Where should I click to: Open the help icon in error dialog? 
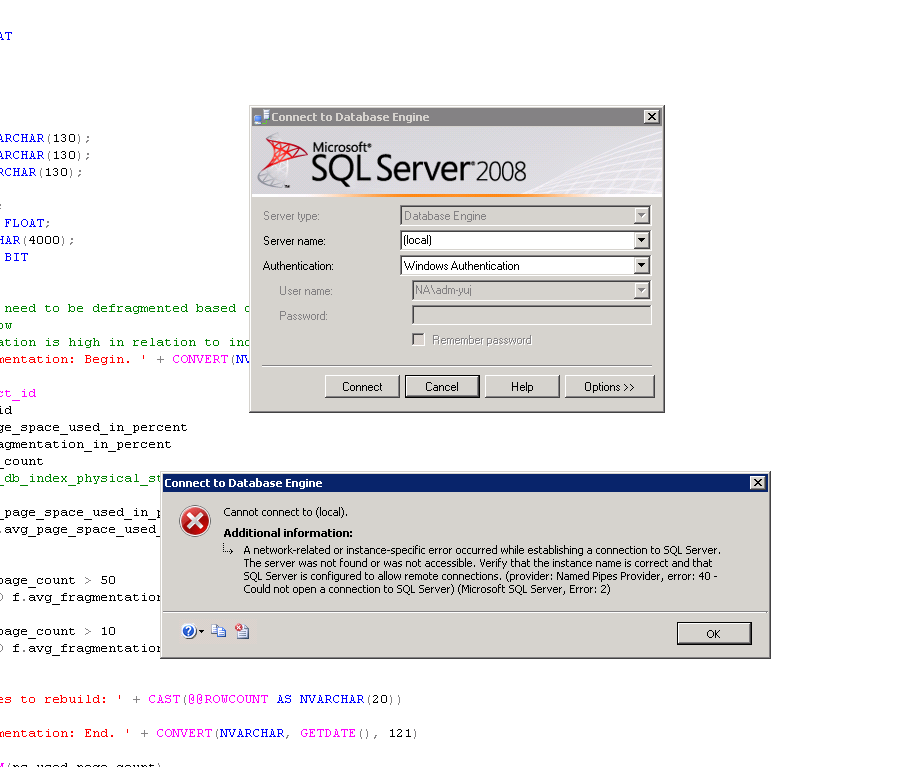pyautogui.click(x=189, y=631)
